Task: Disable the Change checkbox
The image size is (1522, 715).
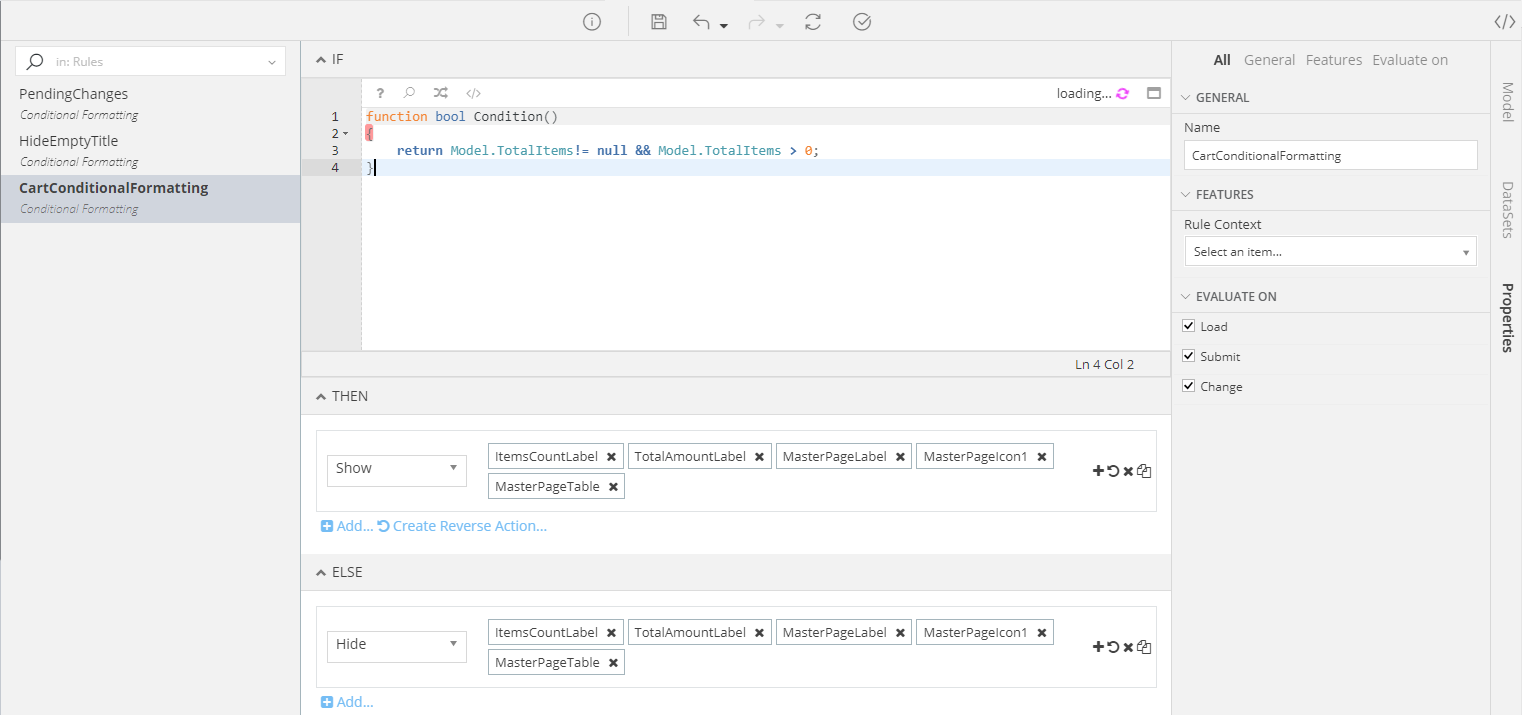Action: [x=1189, y=386]
